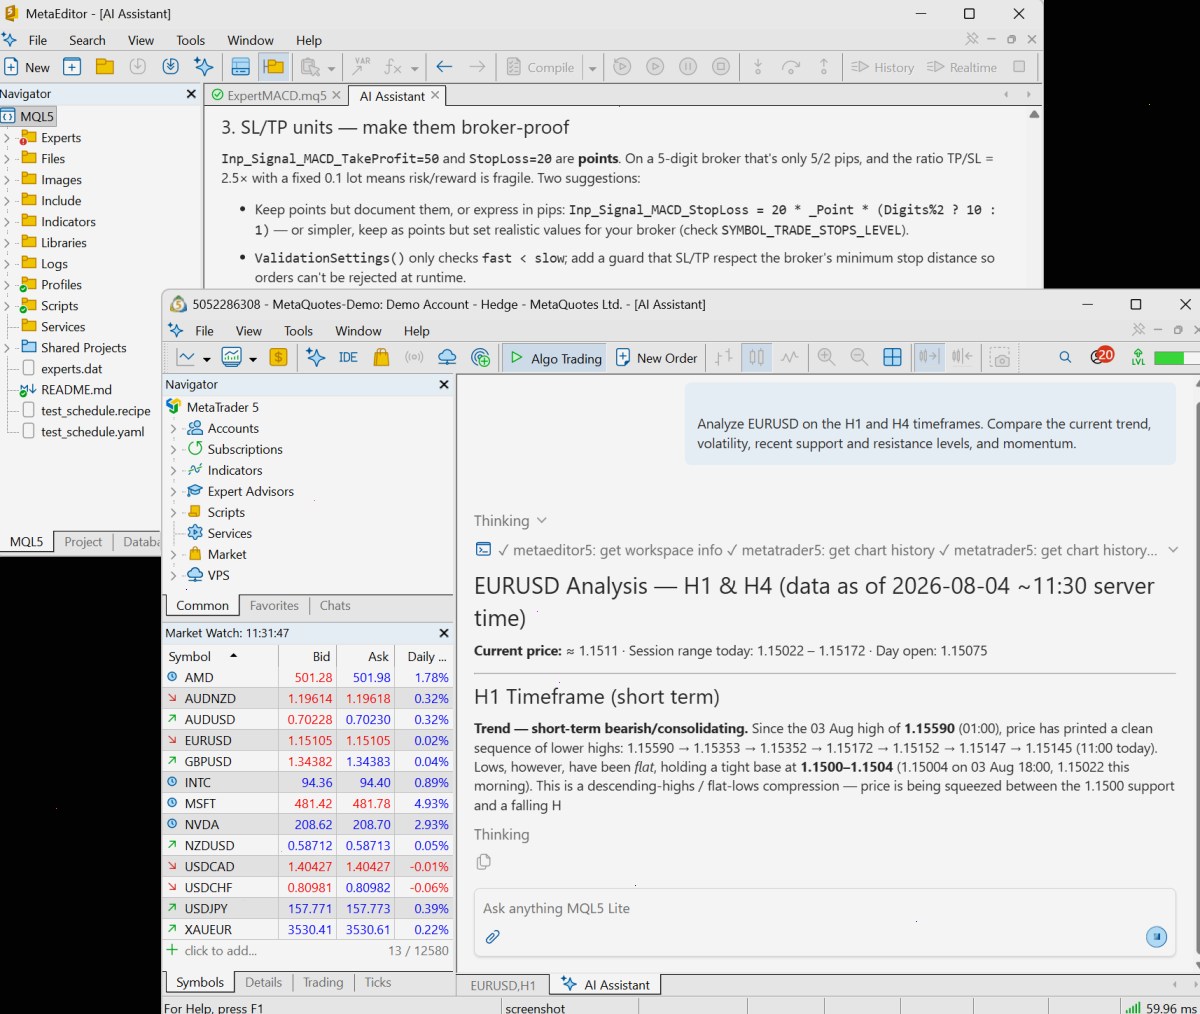Switch to the Favorites tab
The width and height of the screenshot is (1200, 1014).
[x=274, y=606]
